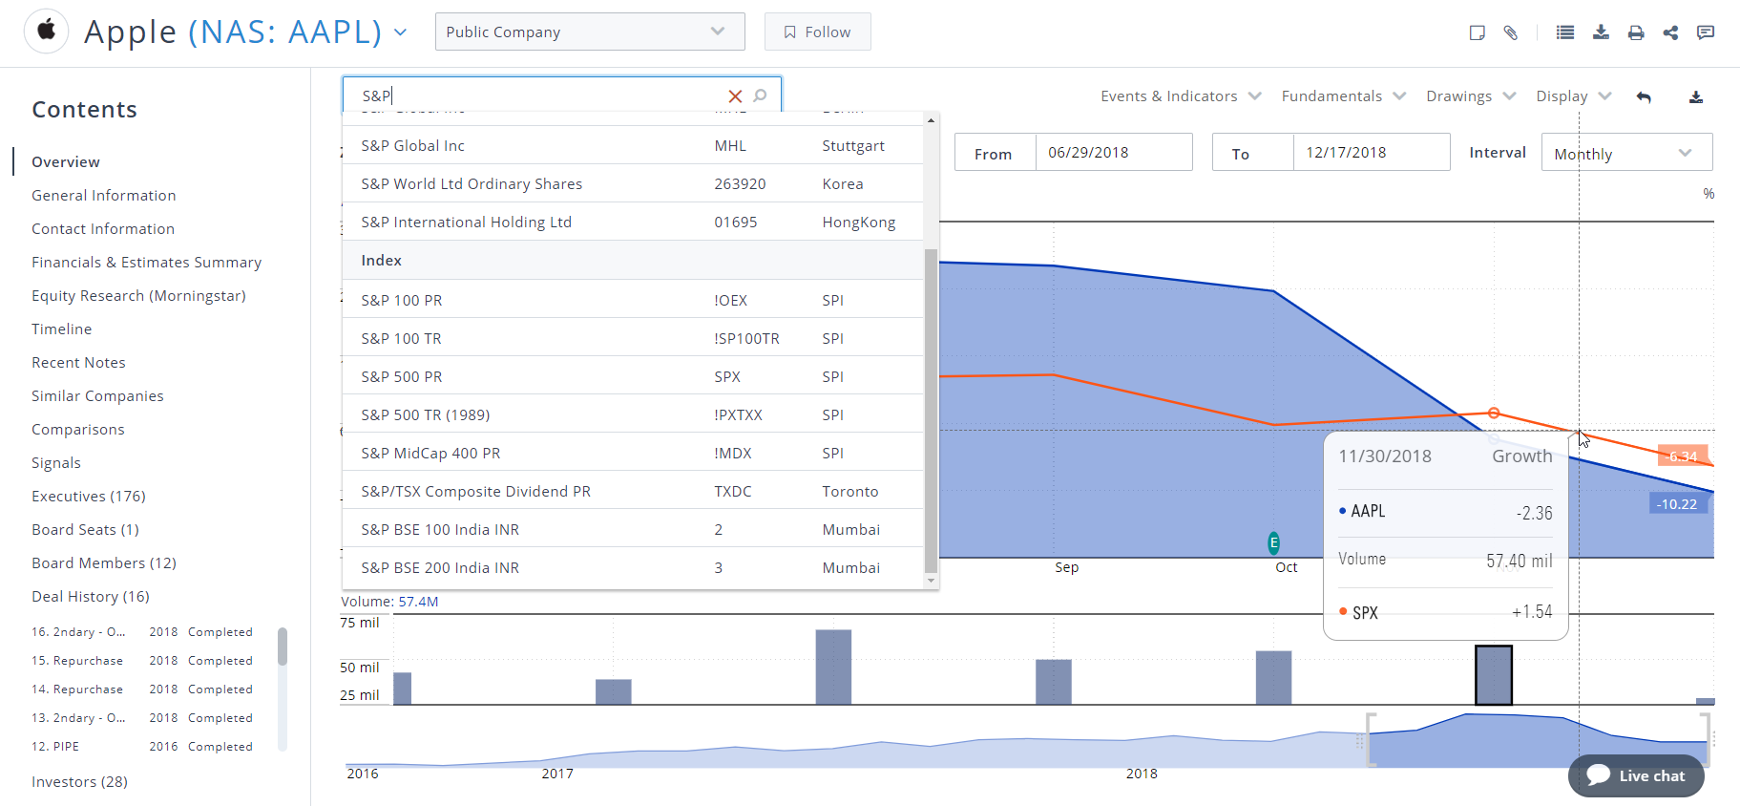The width and height of the screenshot is (1740, 806).
Task: Open the Drawings dropdown
Action: [1471, 96]
